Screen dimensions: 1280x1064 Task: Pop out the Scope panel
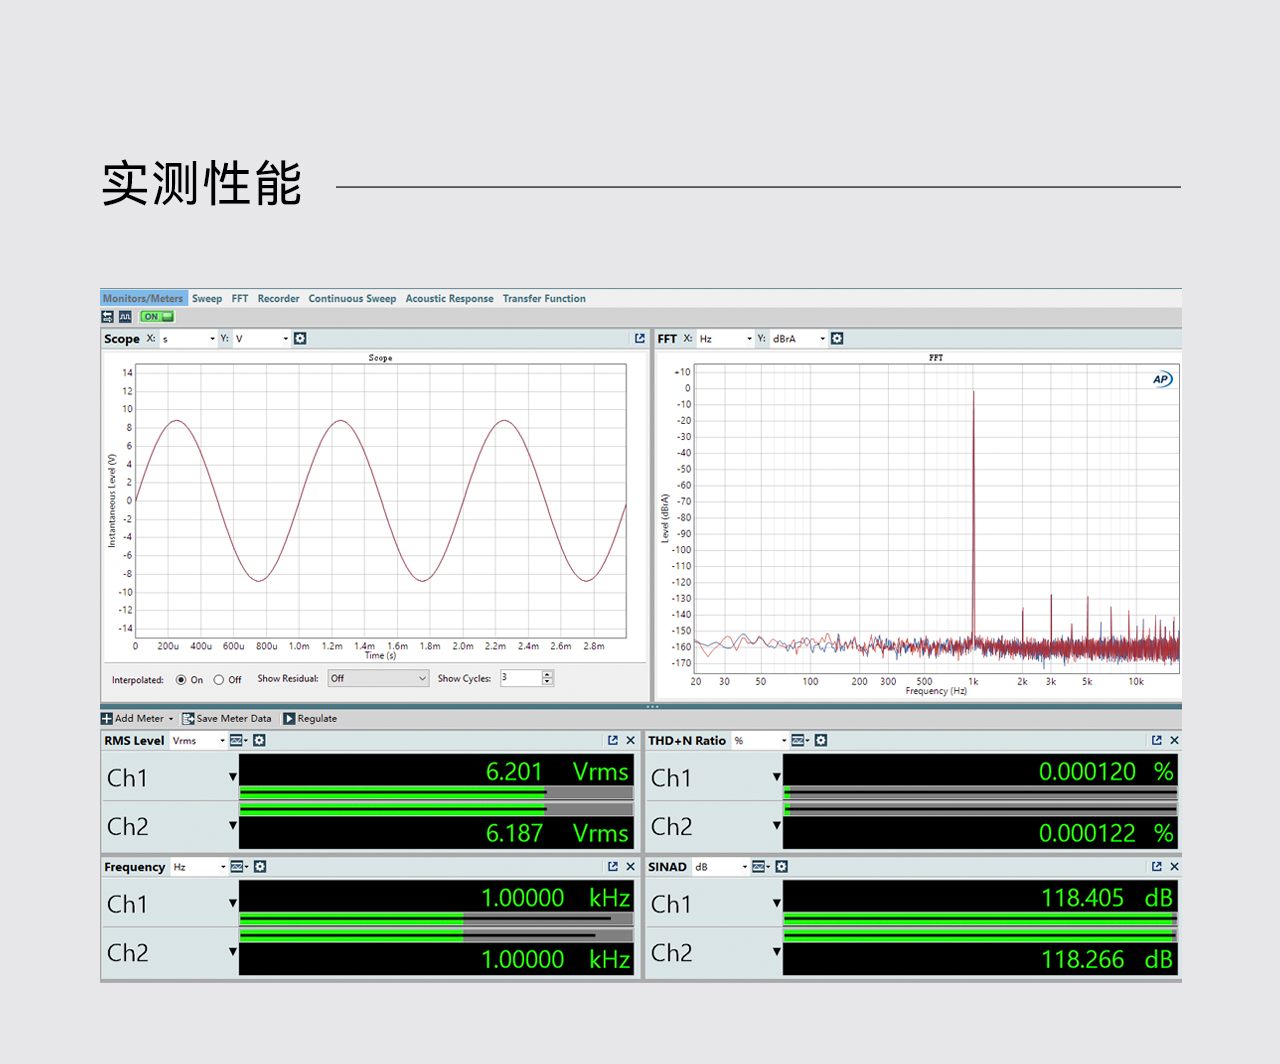[x=640, y=339]
